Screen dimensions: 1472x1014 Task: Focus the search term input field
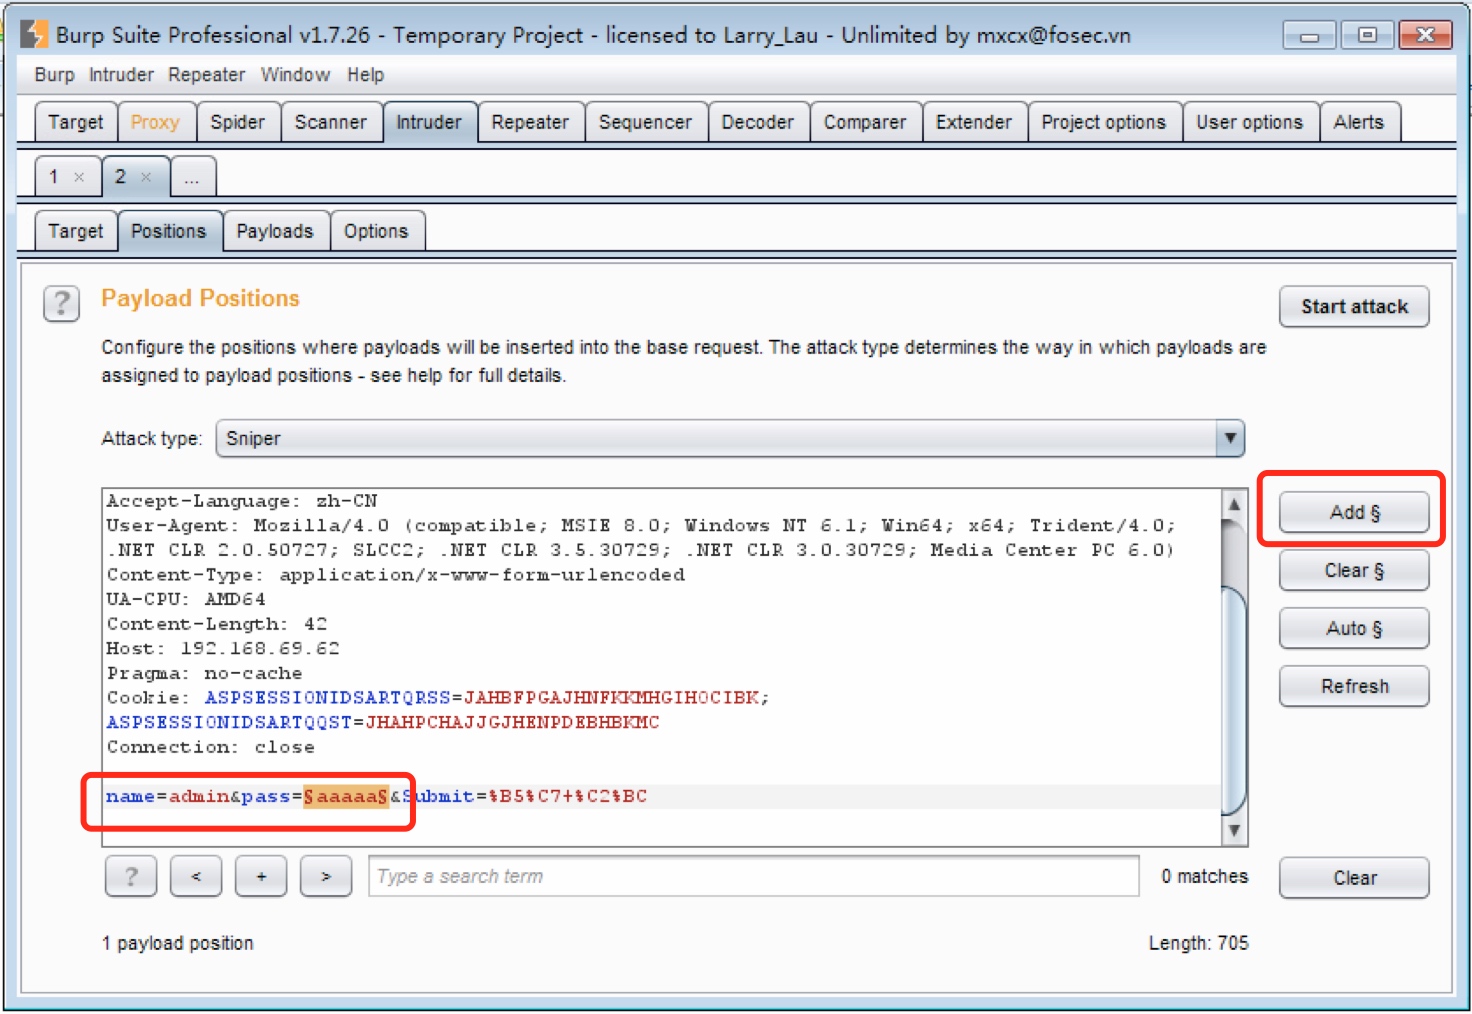754,876
